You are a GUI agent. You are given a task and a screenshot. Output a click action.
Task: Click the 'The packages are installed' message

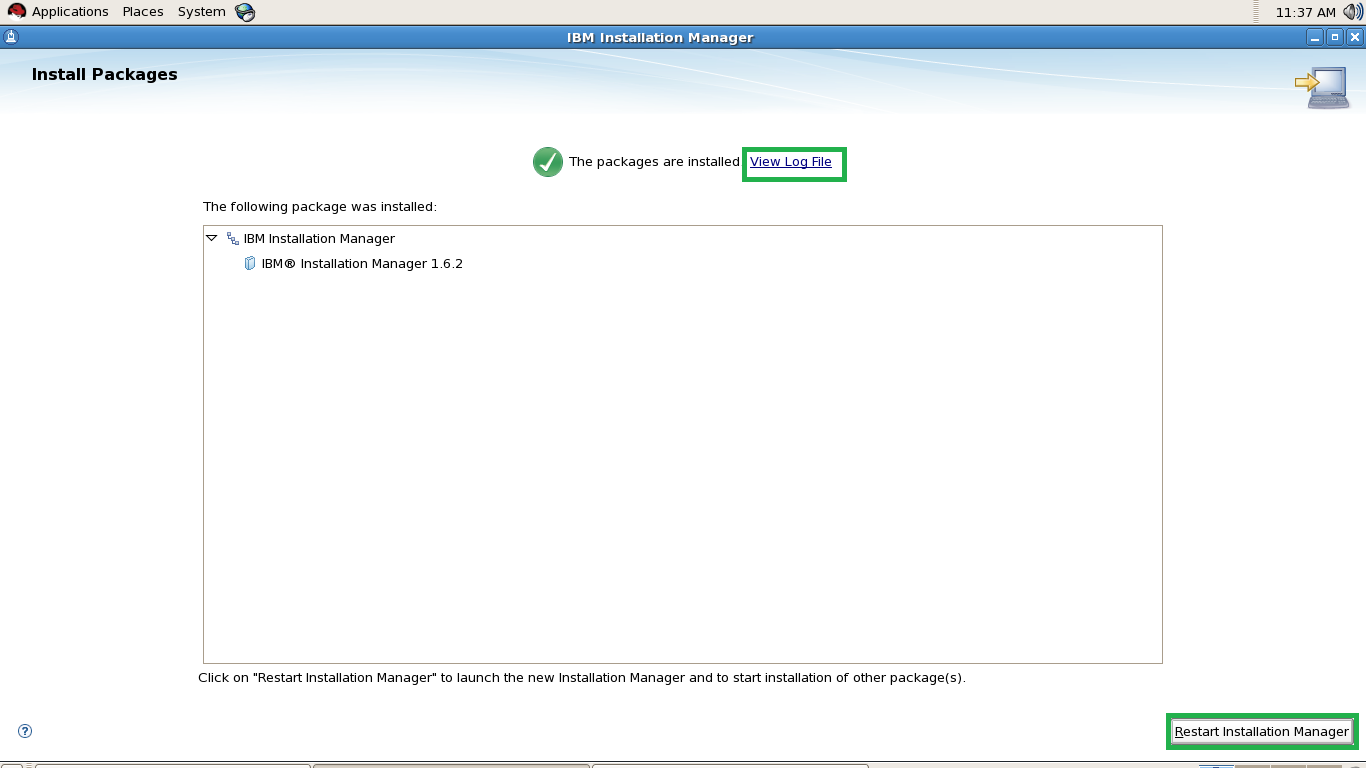click(x=654, y=162)
